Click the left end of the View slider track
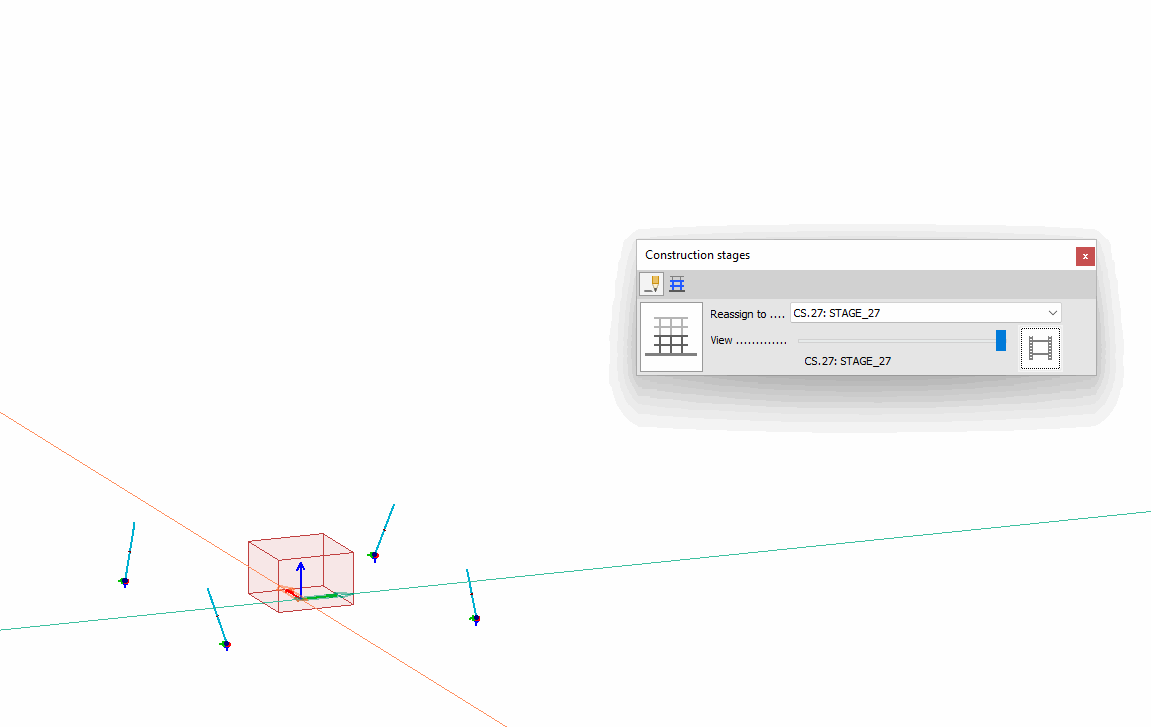This screenshot has width=1151, height=727. [802, 341]
